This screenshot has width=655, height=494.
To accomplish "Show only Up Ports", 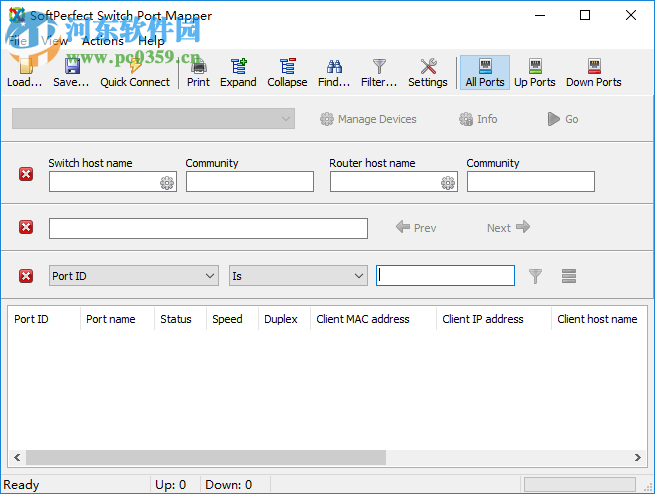I will coord(535,73).
